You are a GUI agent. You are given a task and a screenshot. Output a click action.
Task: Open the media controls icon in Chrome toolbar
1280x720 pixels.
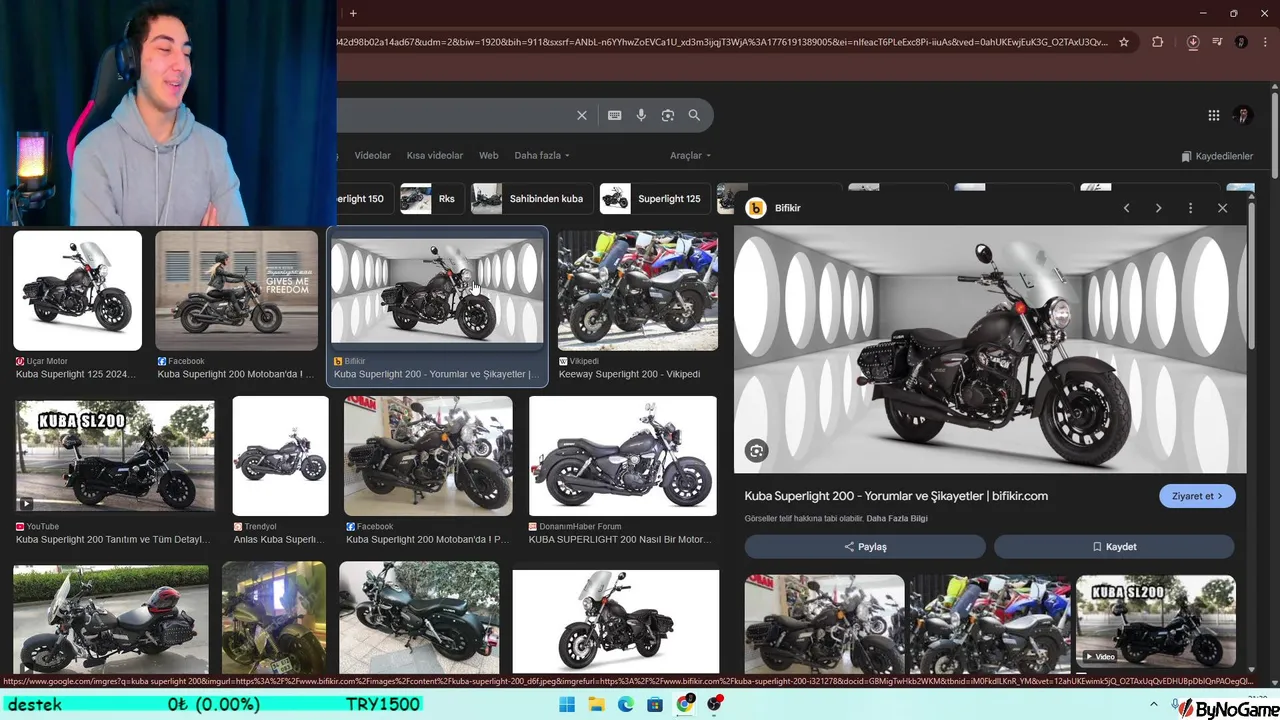[1217, 42]
